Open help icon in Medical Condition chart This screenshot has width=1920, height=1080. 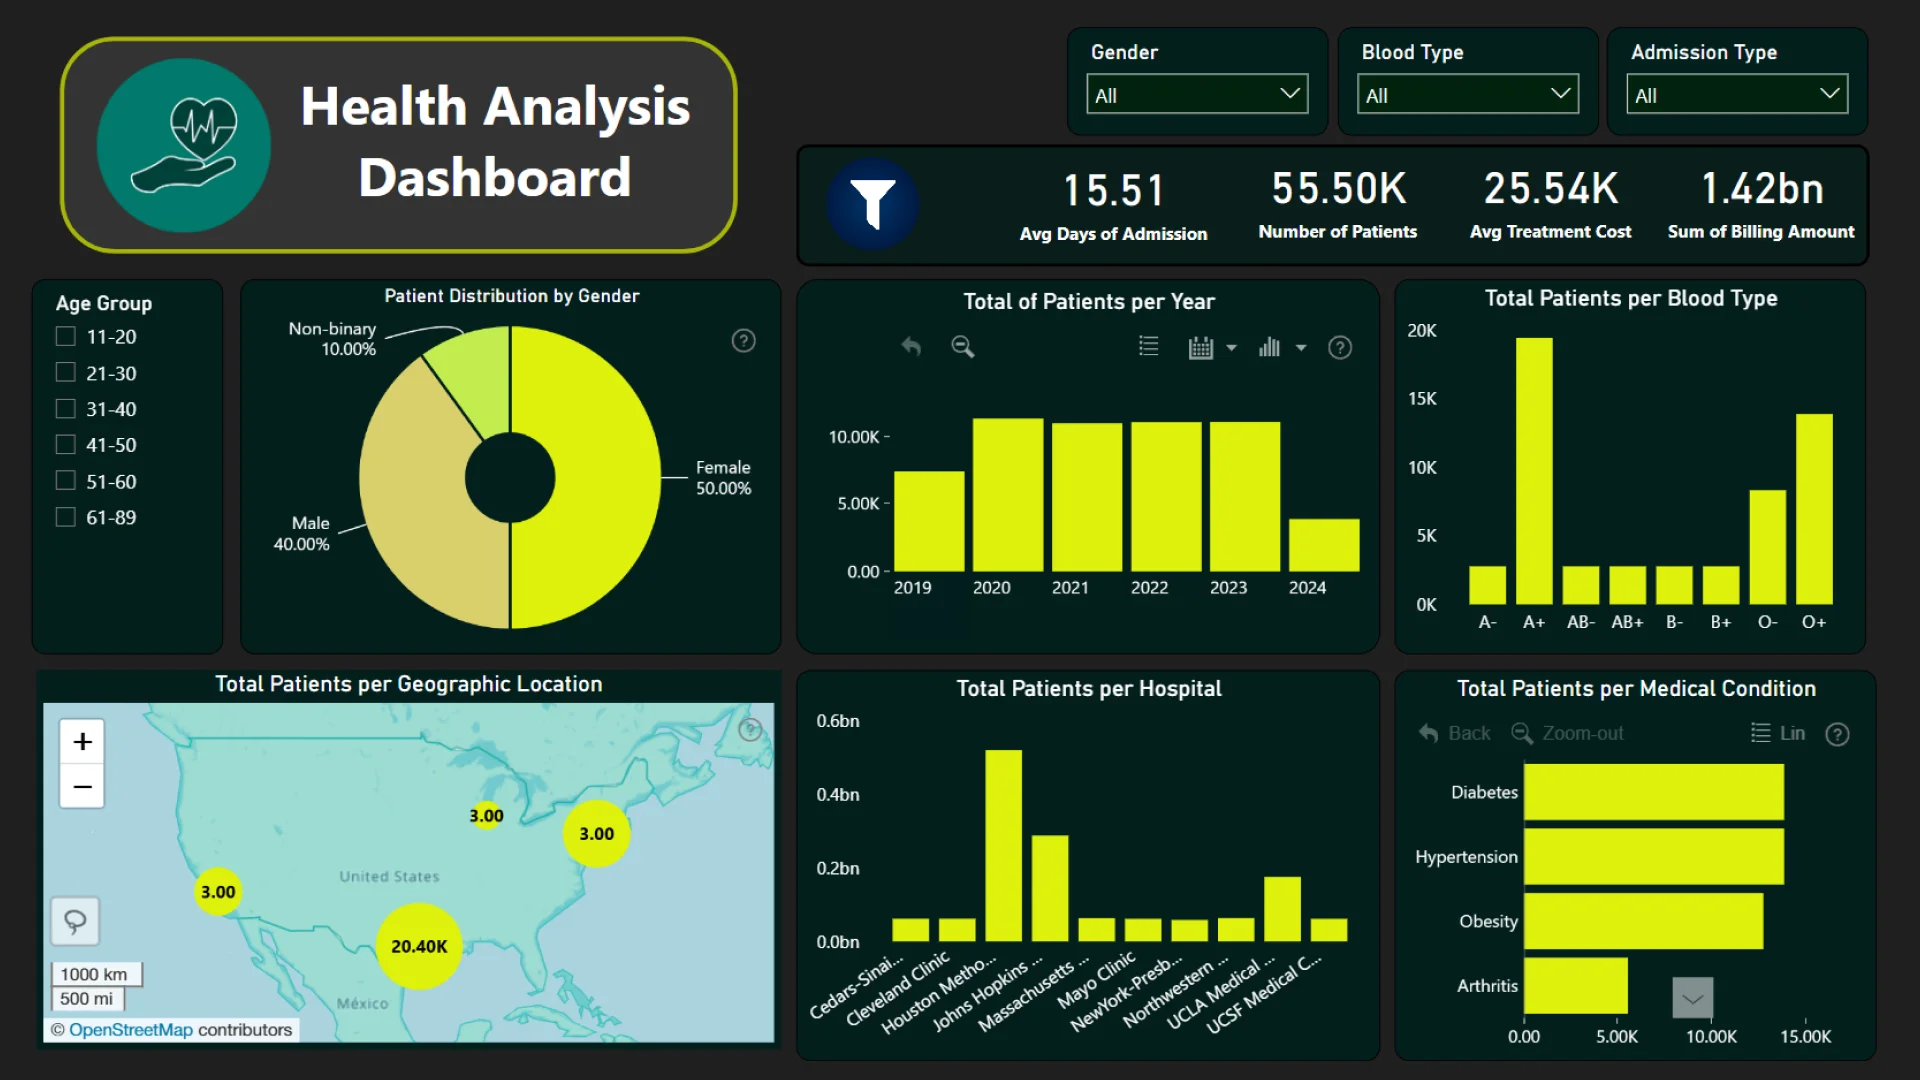[1837, 734]
